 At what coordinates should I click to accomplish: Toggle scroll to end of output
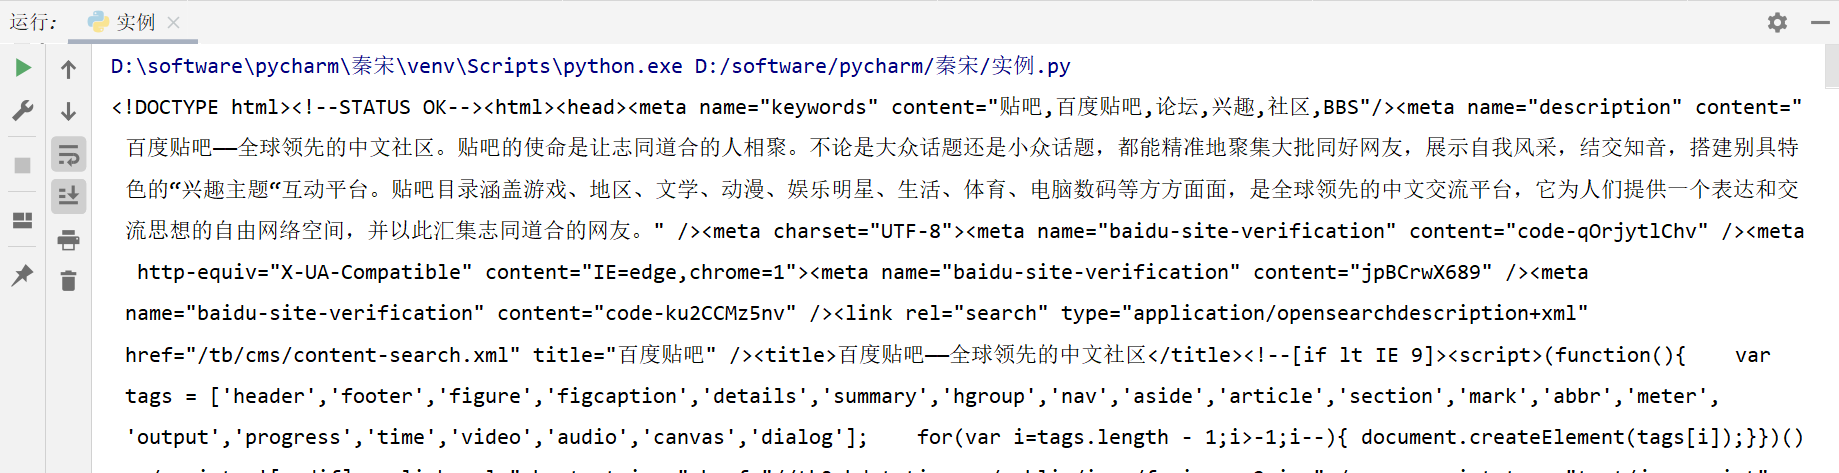[x=68, y=196]
